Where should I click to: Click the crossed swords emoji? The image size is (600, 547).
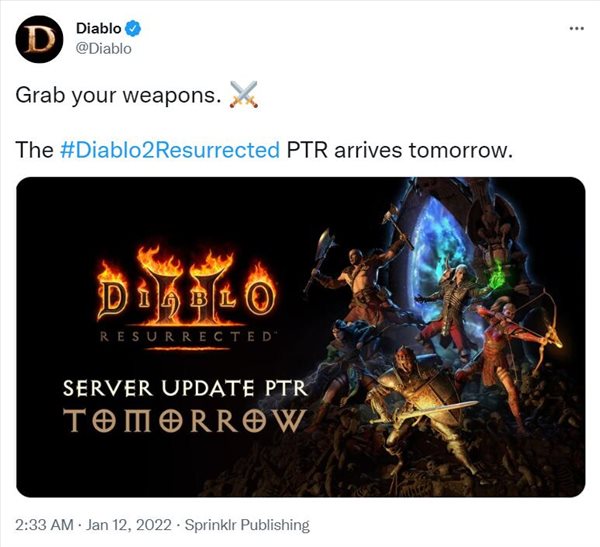[x=244, y=95]
